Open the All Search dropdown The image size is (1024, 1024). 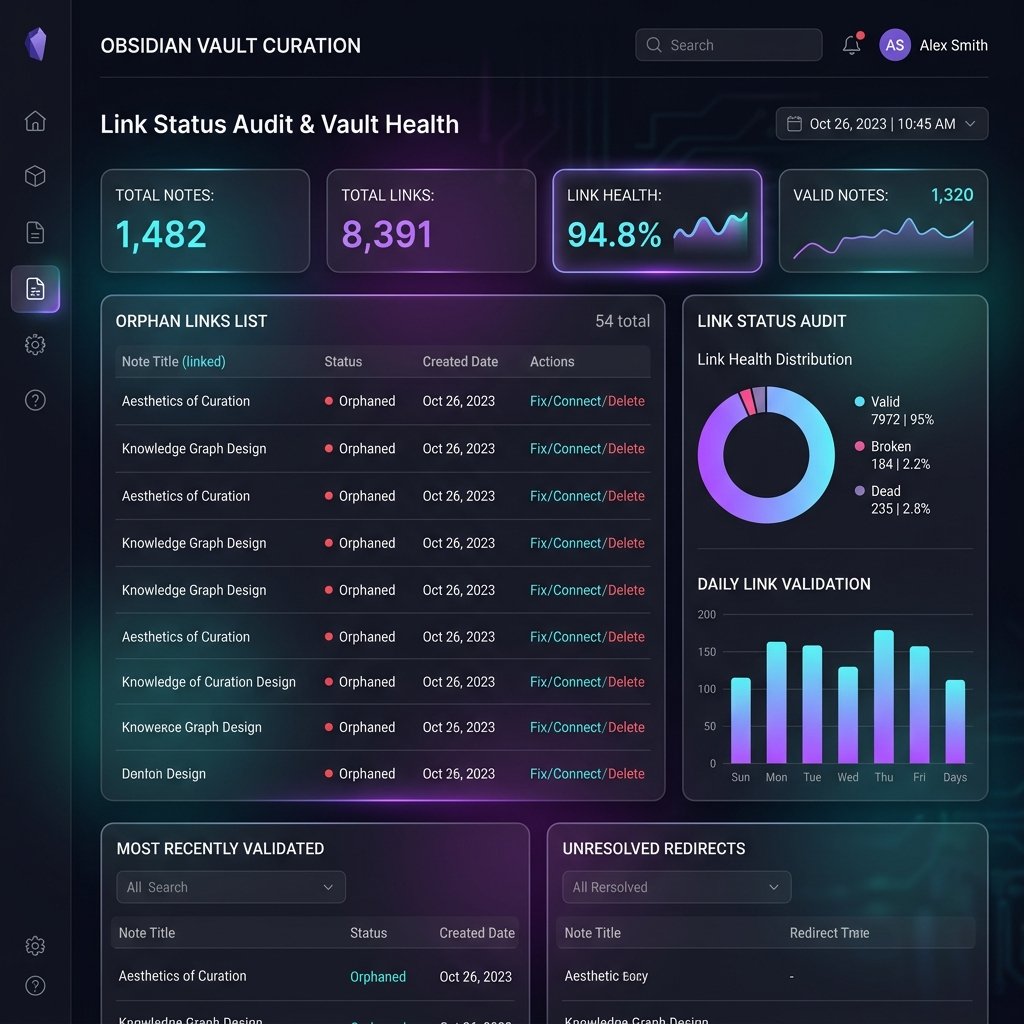tap(231, 887)
